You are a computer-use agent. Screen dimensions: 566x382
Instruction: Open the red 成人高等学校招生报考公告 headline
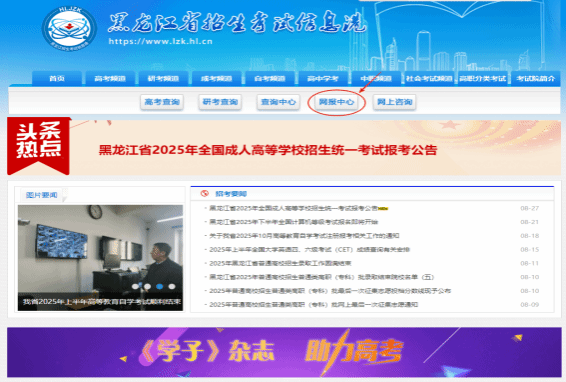(x=268, y=150)
